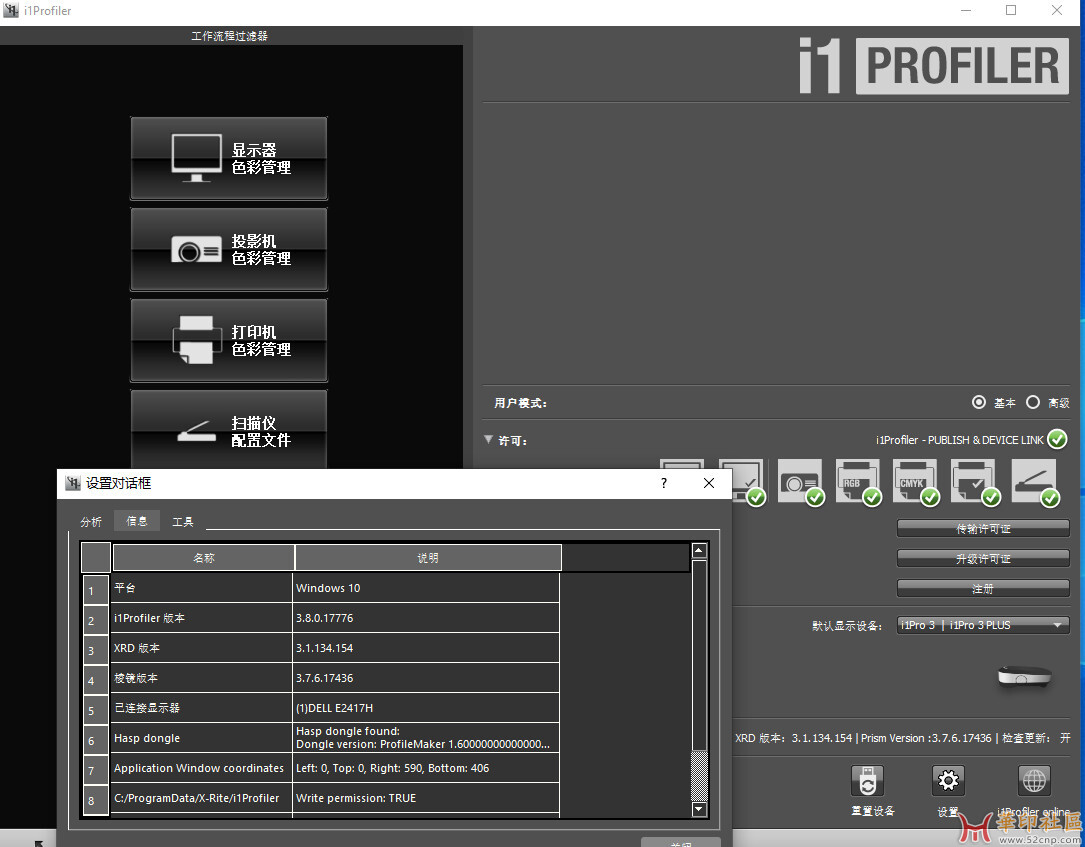The image size is (1085, 847).
Task: Select the 已连接显示器 cell
Action: coord(201,708)
